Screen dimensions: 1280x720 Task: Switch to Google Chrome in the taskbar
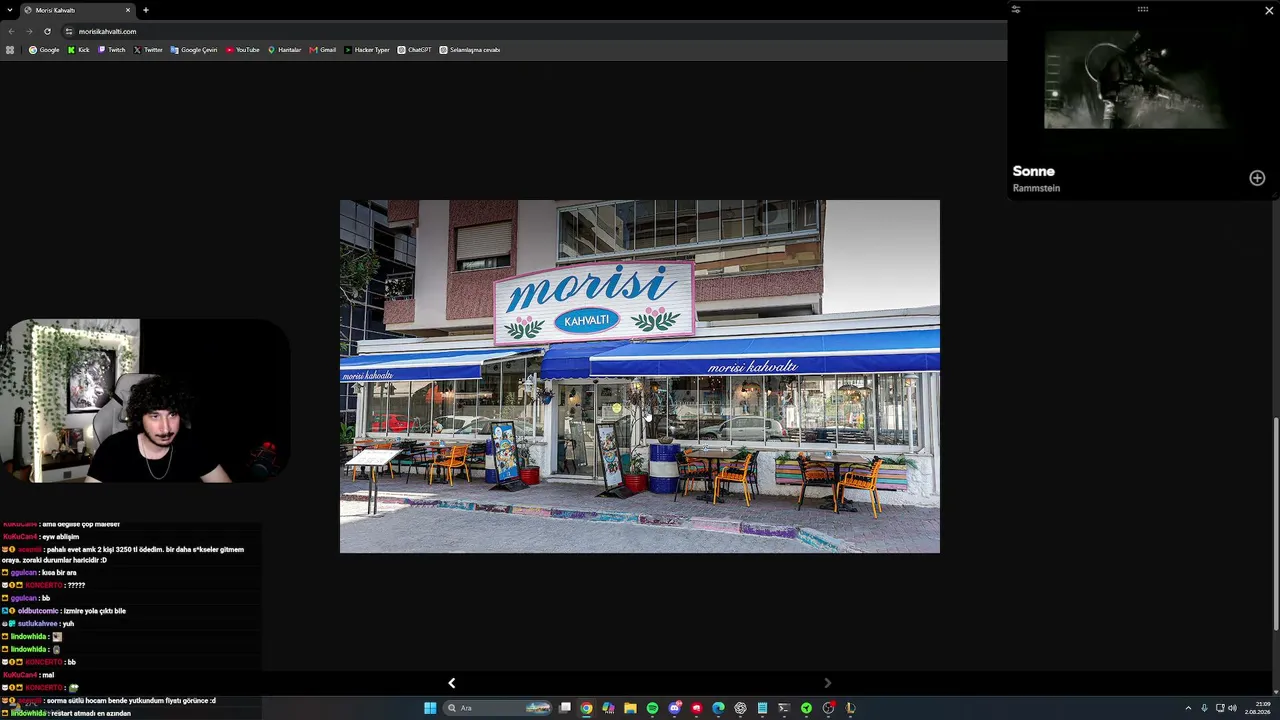[586, 708]
